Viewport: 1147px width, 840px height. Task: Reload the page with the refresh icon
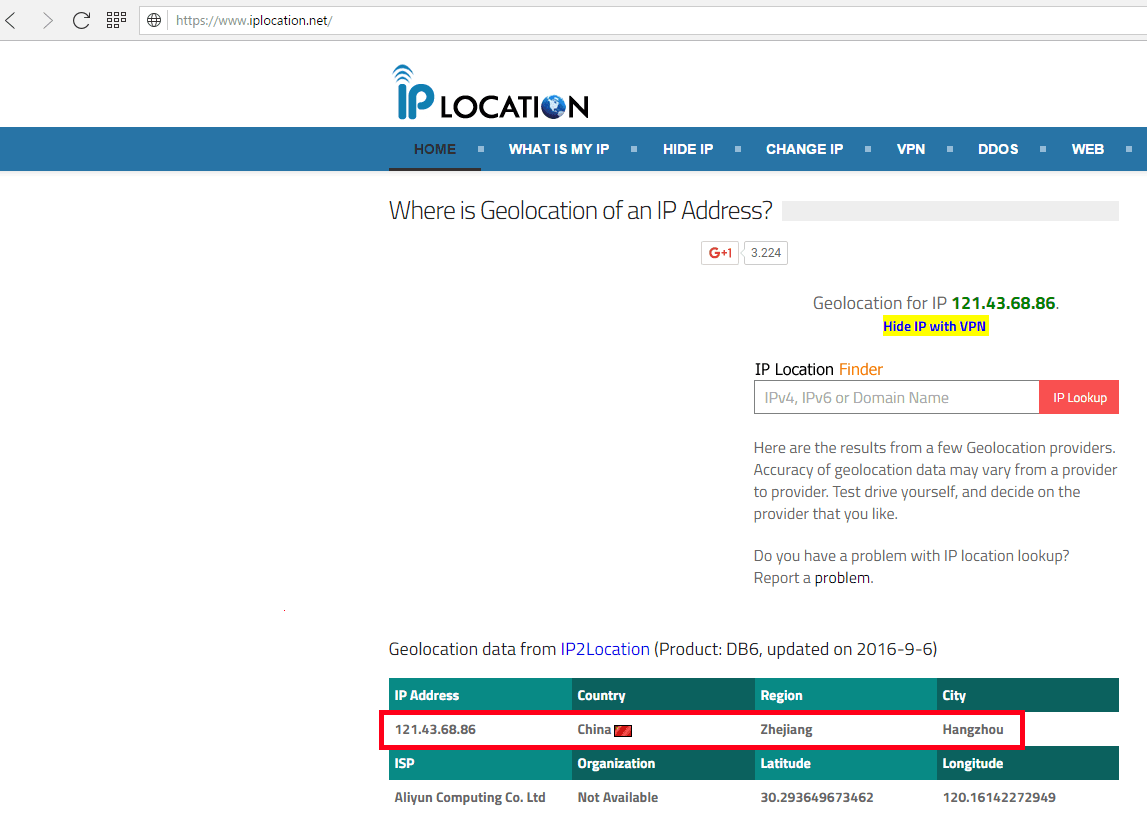tap(81, 20)
